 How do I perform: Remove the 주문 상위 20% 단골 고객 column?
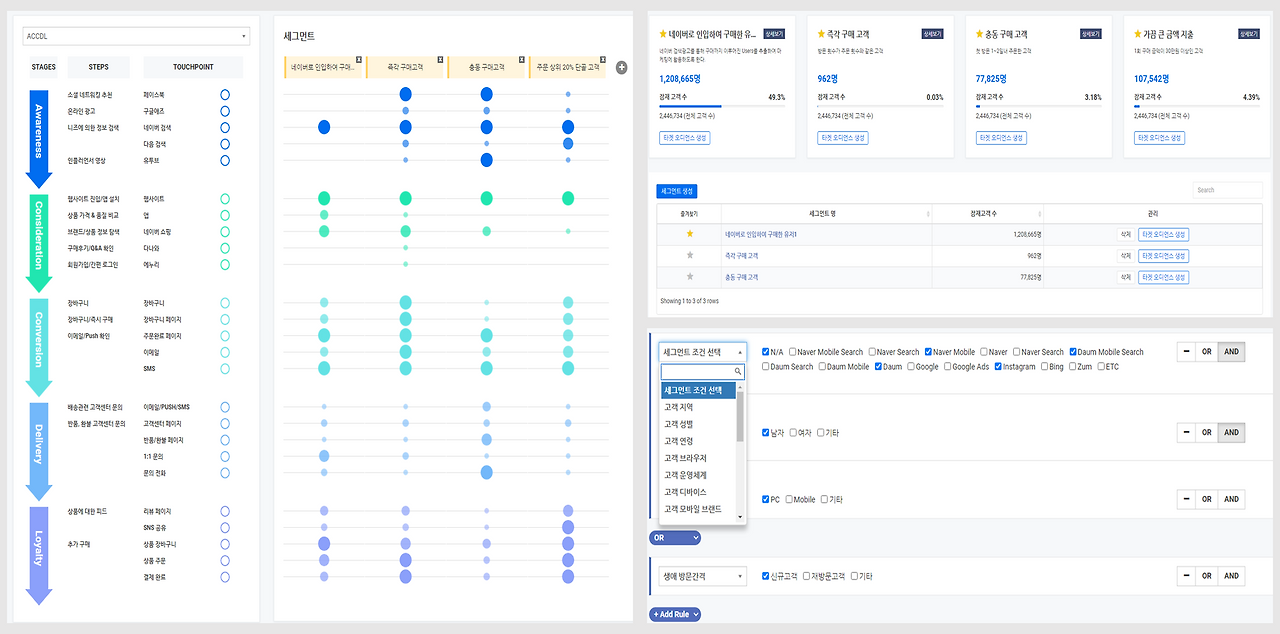click(x=605, y=59)
